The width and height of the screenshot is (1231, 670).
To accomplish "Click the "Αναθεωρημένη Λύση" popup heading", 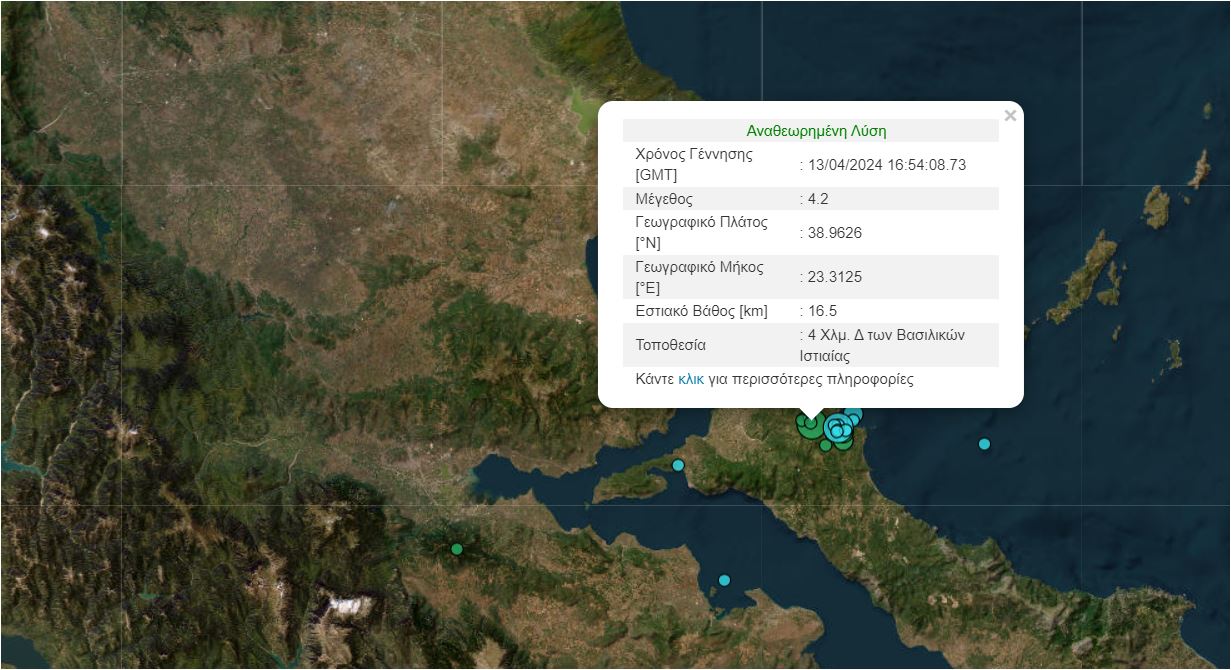I will click(x=816, y=131).
